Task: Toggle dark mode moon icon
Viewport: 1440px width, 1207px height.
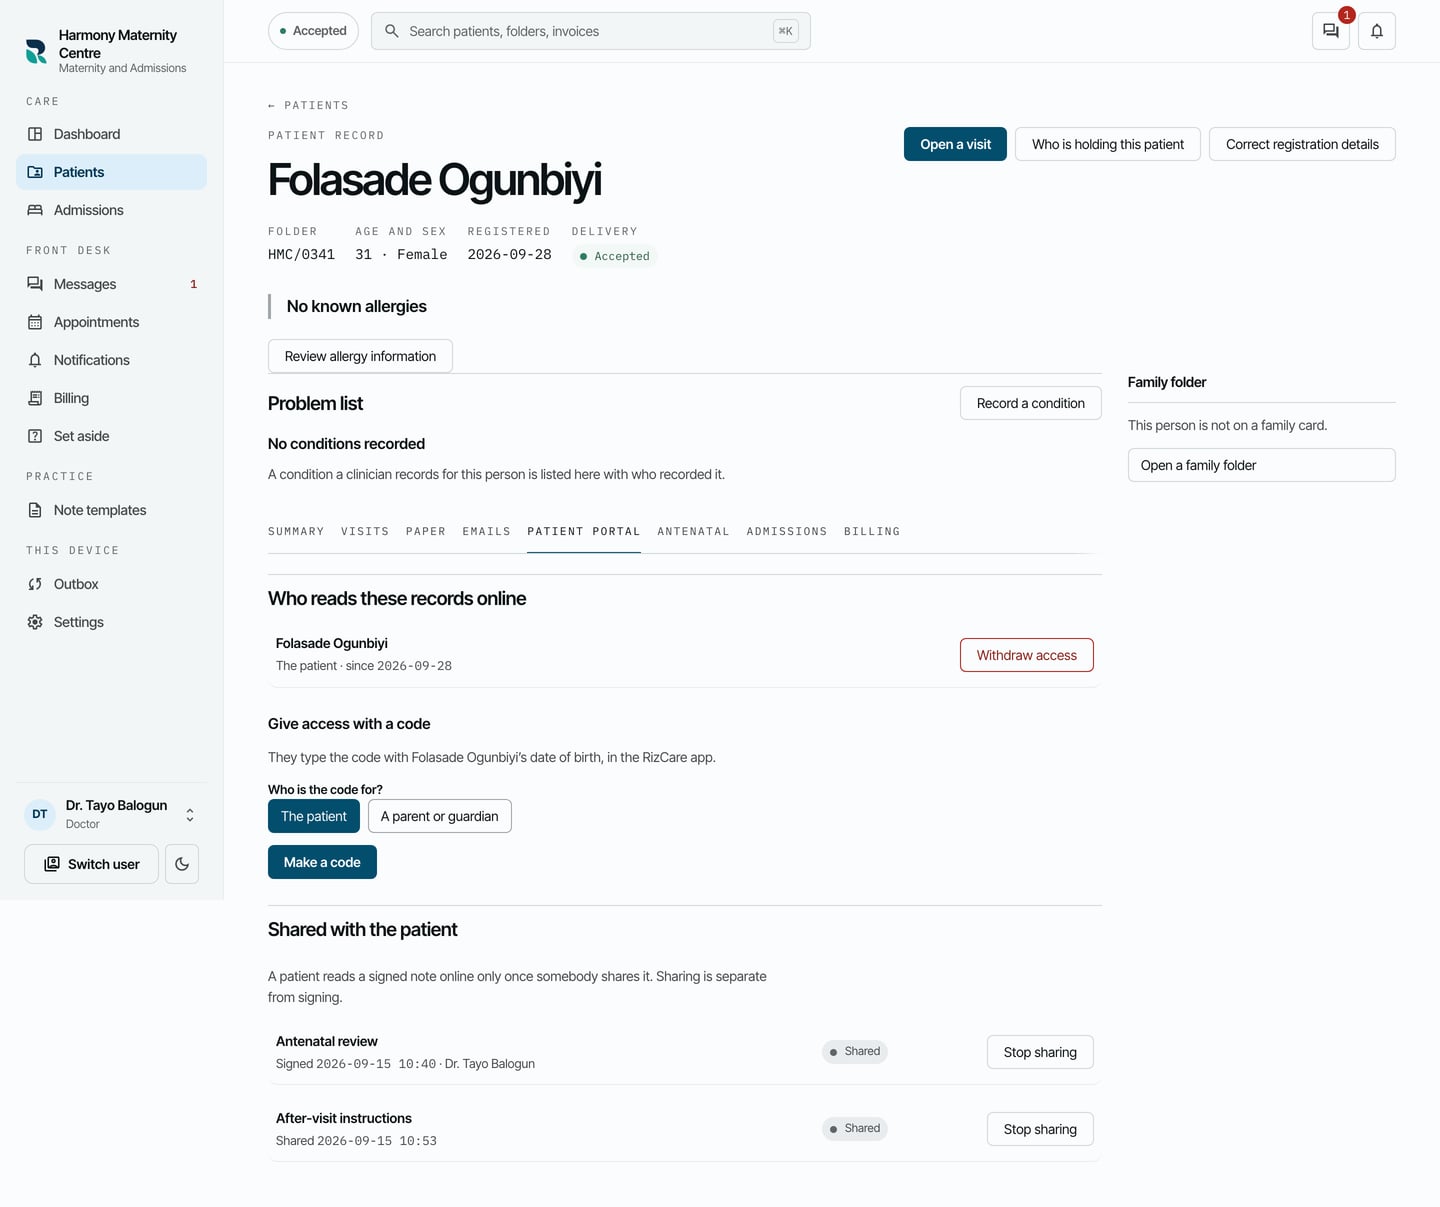Action: click(x=182, y=864)
